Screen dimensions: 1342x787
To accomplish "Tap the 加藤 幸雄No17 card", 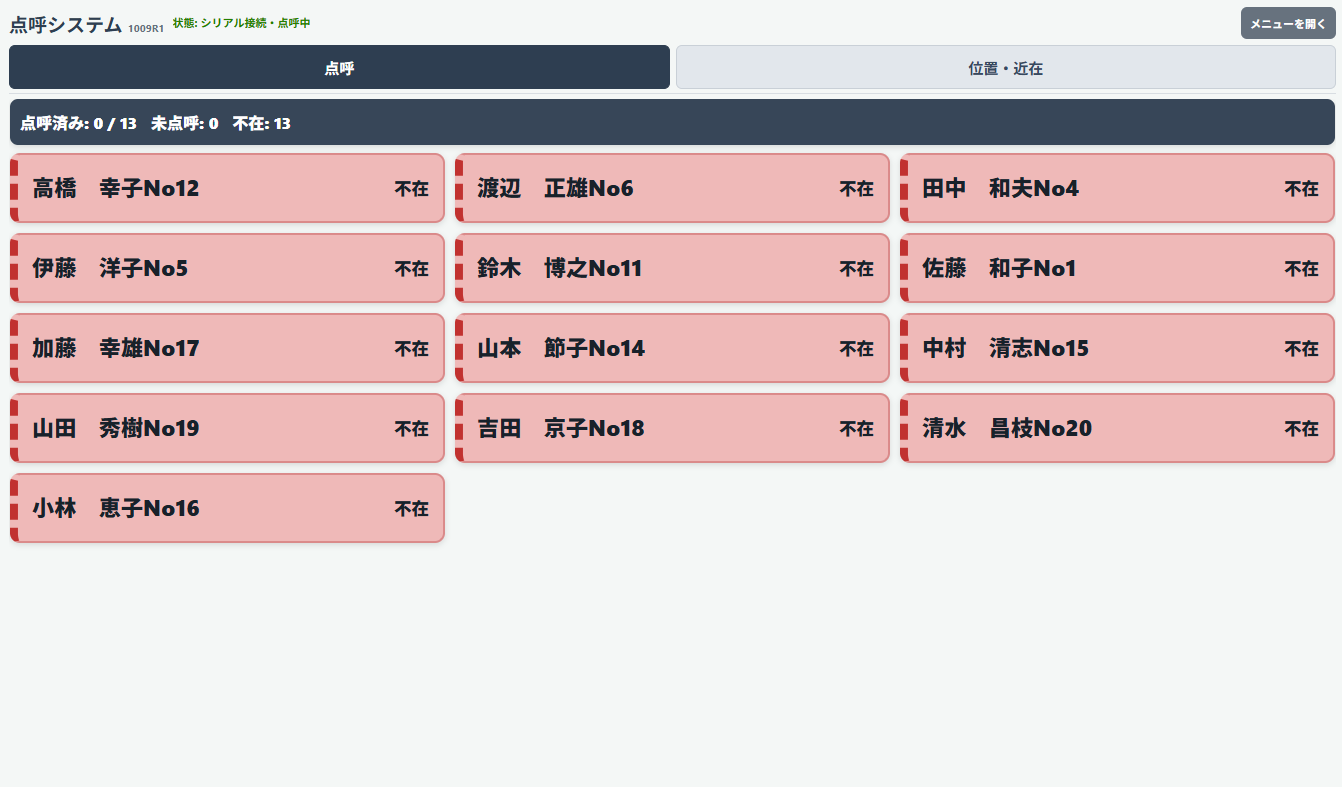I will [x=227, y=348].
